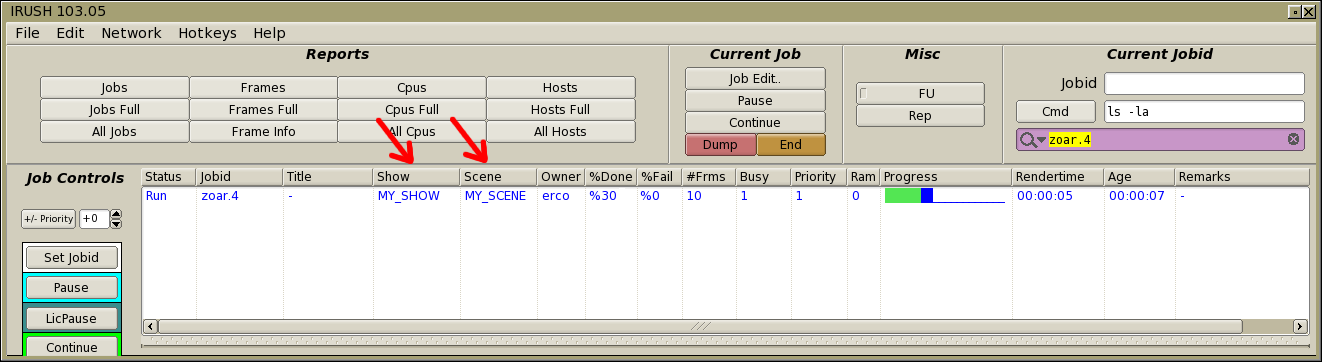Click the Jobs report button
1322x362 pixels.
(114, 88)
